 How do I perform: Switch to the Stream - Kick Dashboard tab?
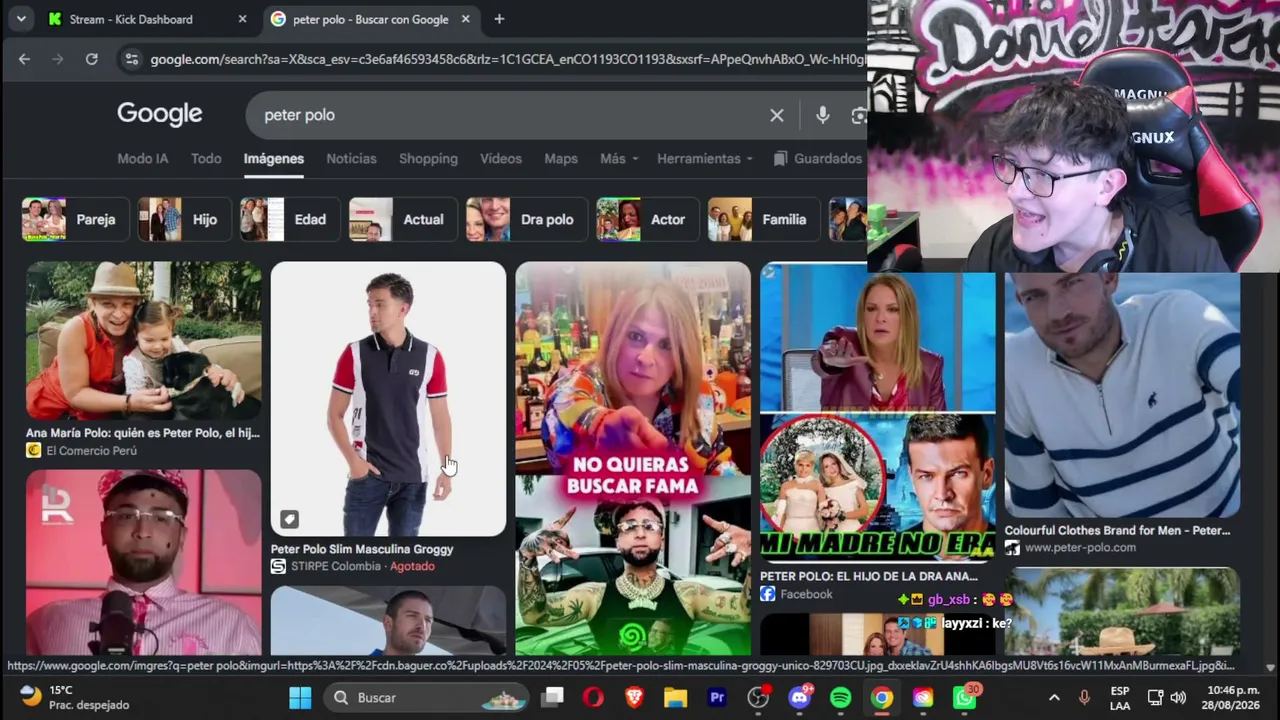point(146,19)
